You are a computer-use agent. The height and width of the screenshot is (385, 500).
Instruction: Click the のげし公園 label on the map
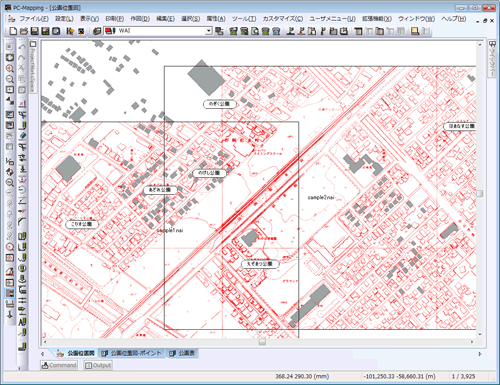pyautogui.click(x=209, y=173)
